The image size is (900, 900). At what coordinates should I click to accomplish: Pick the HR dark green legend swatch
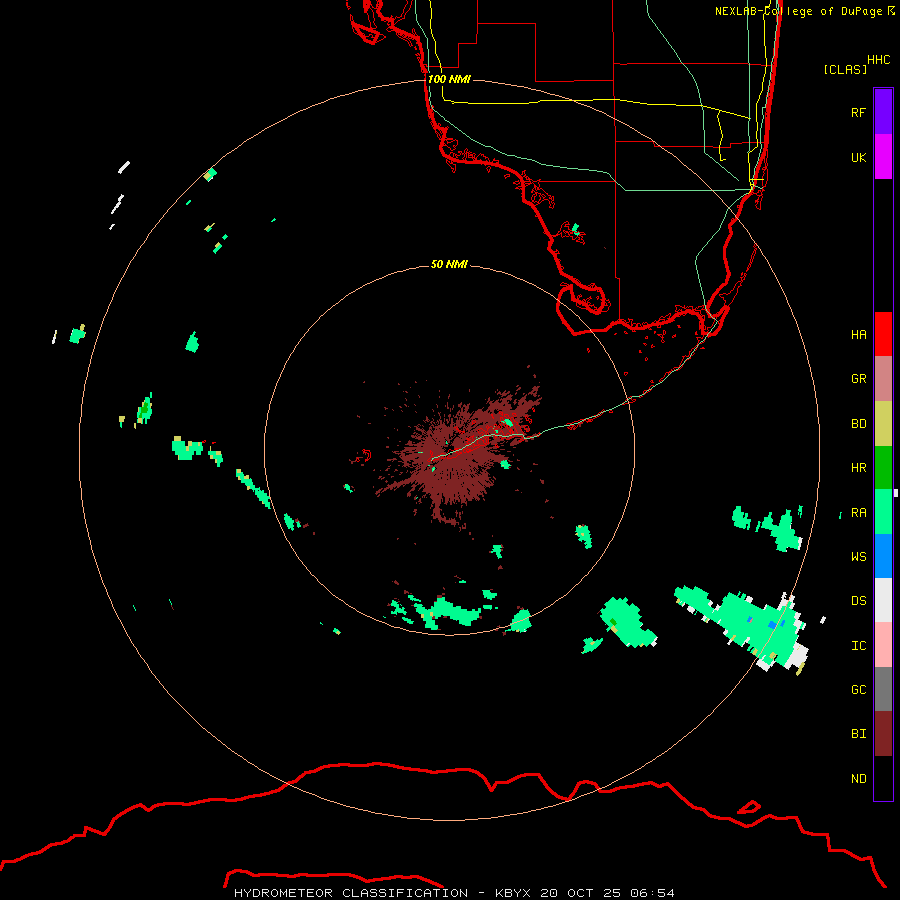[x=883, y=468]
